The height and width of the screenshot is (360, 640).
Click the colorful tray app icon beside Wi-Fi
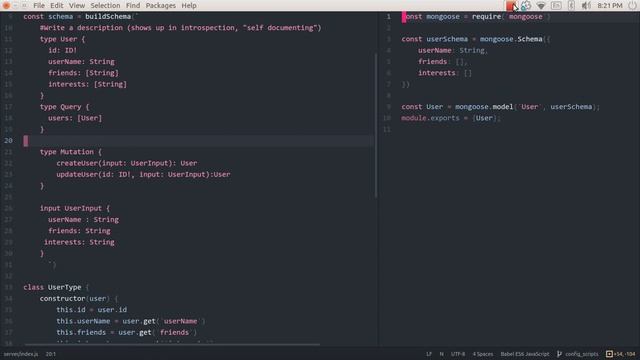pos(526,6)
